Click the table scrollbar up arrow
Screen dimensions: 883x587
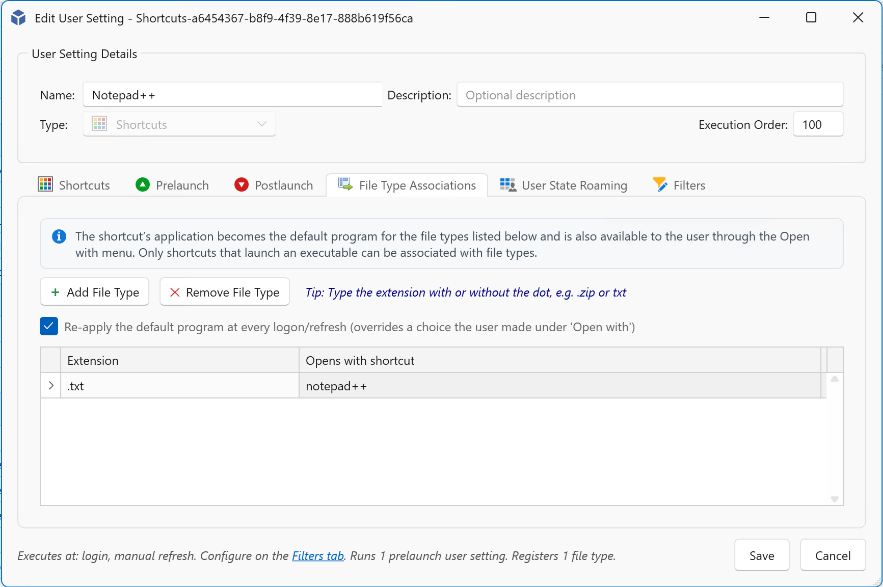(x=835, y=379)
